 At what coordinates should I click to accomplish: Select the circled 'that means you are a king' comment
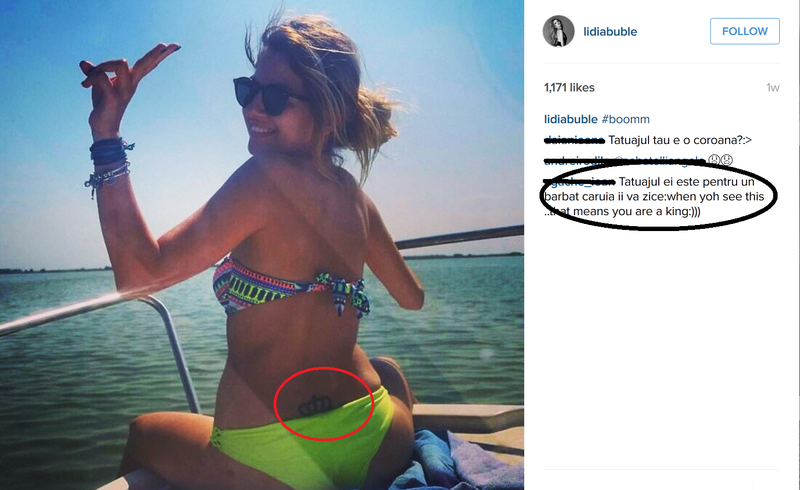point(653,197)
